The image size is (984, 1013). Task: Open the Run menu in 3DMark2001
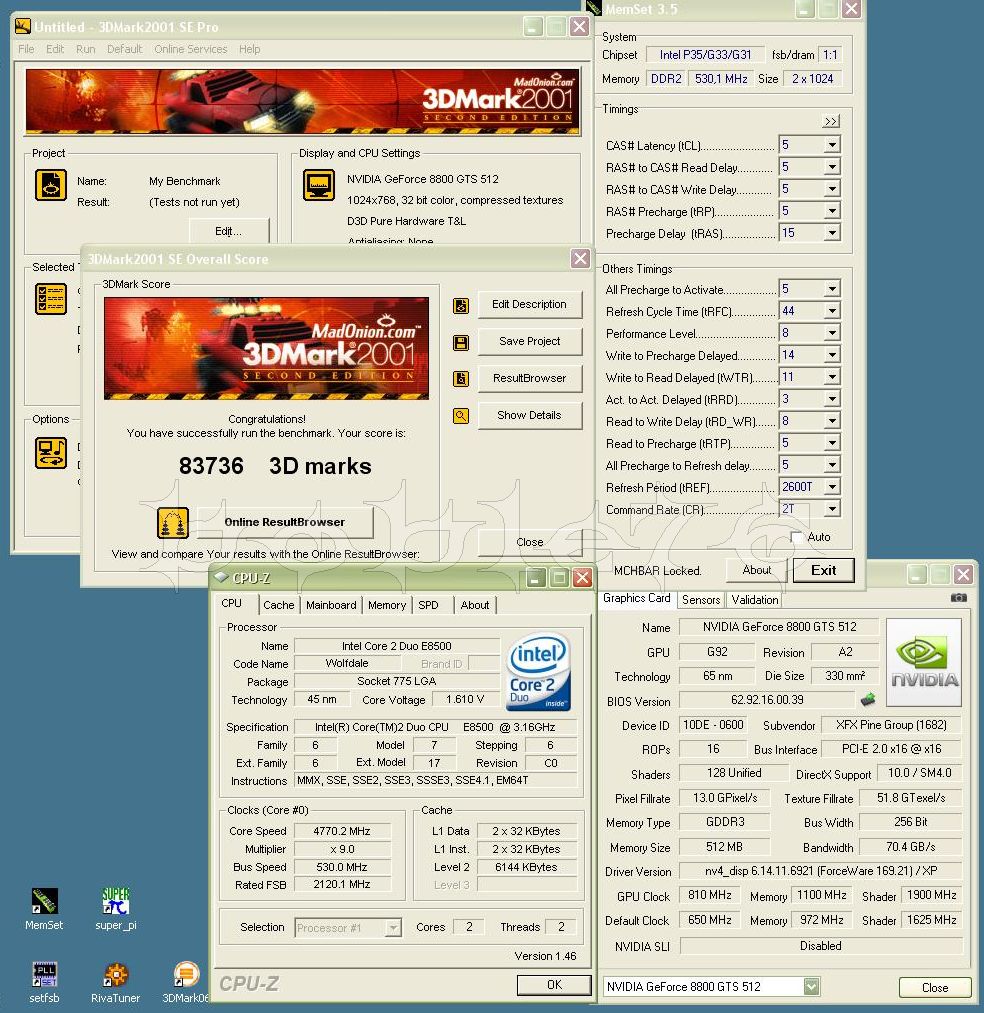85,49
